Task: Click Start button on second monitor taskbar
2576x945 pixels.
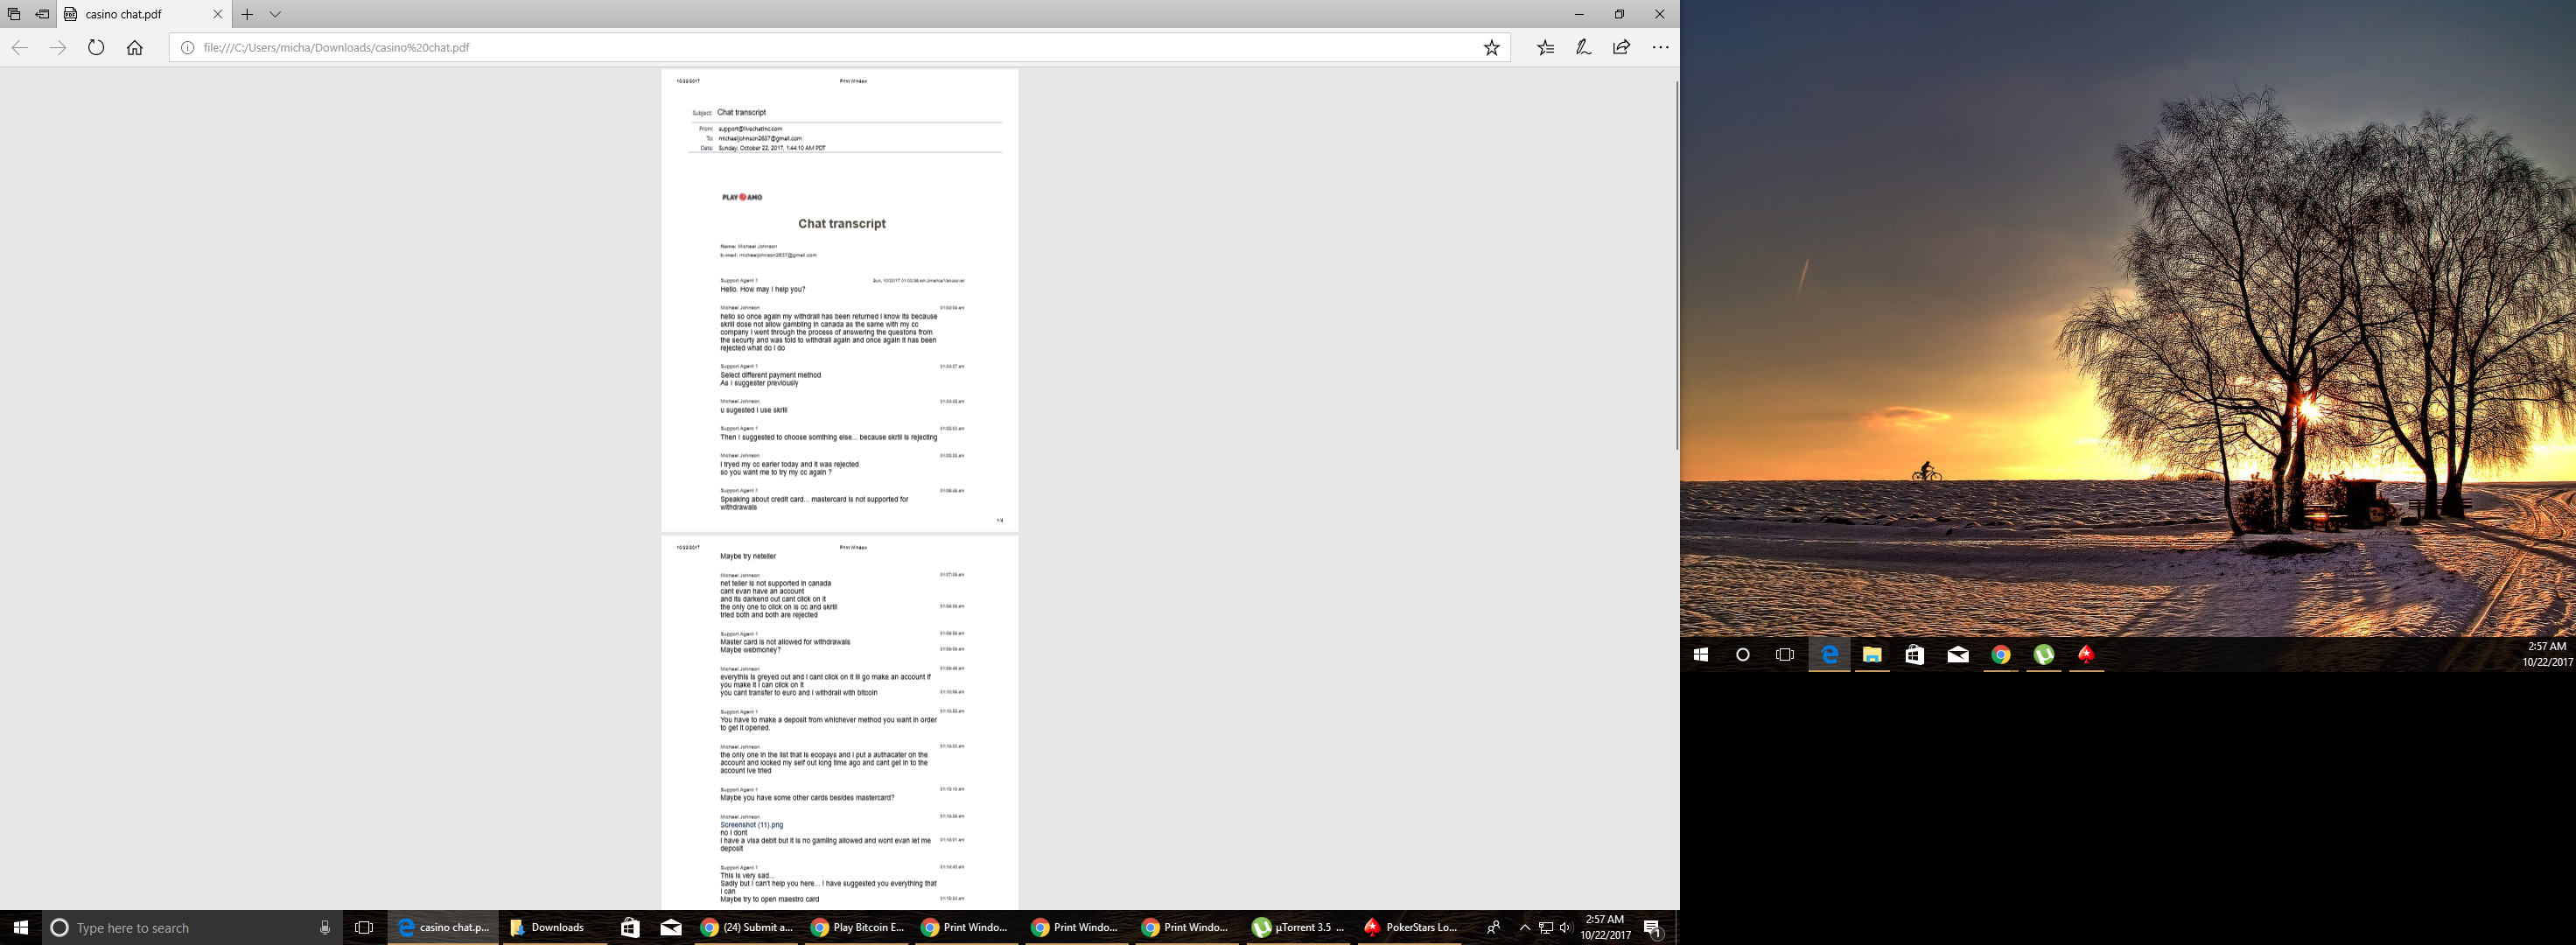Action: click(1700, 654)
